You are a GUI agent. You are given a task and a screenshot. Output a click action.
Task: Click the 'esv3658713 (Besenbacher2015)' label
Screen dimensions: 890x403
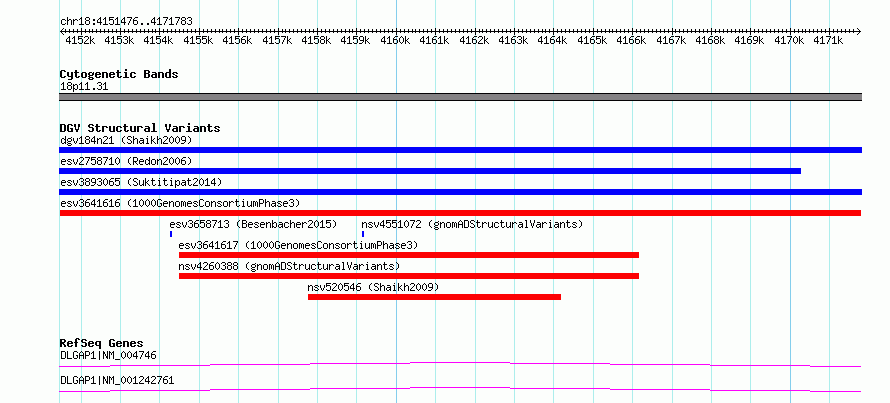(x=253, y=224)
